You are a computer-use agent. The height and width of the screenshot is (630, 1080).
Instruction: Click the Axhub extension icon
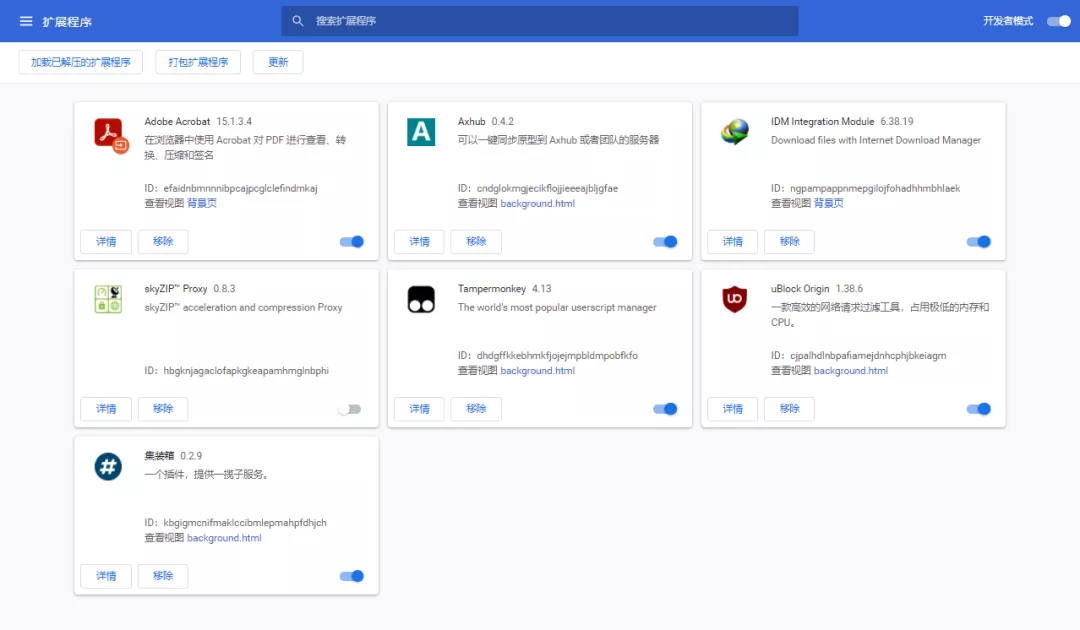(421, 132)
